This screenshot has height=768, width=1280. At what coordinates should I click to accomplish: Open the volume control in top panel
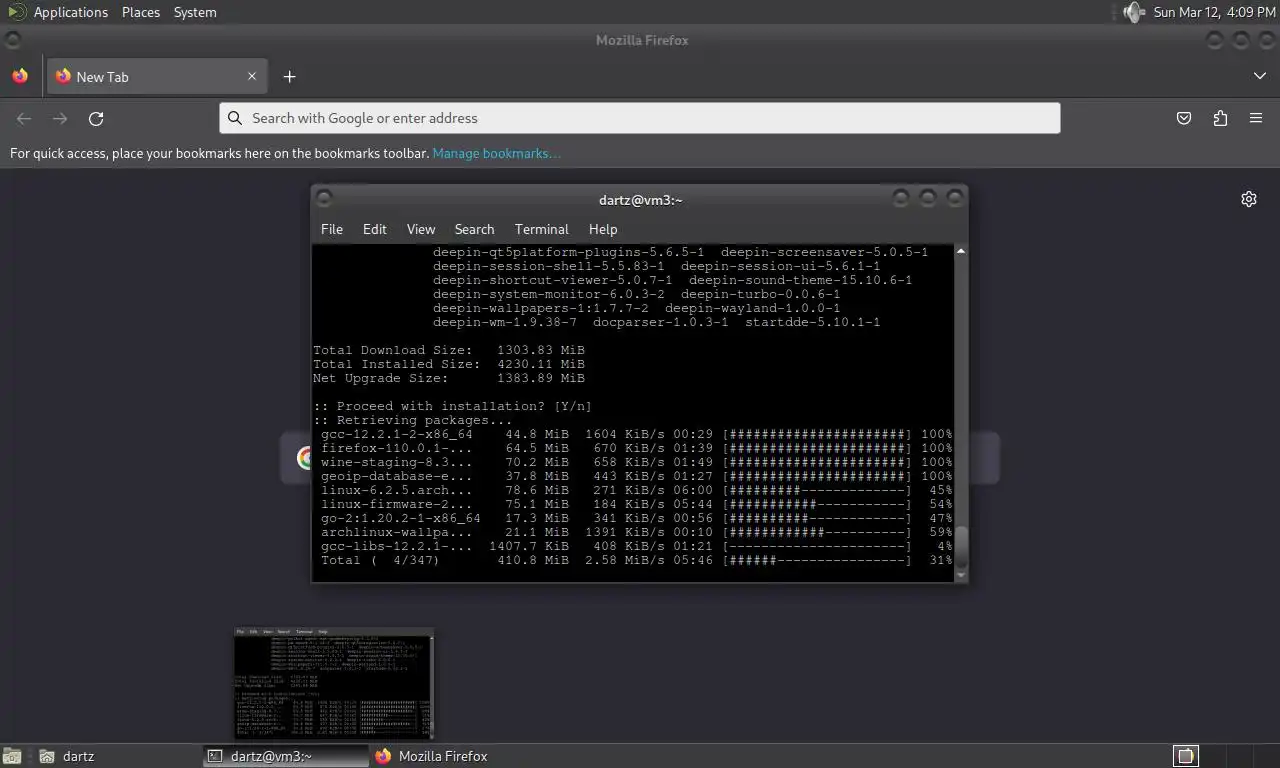[x=1132, y=12]
